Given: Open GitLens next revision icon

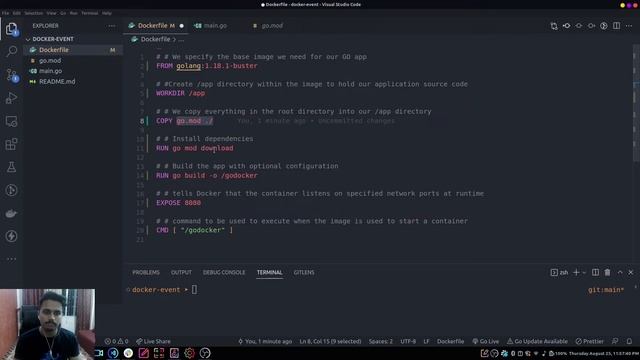Looking at the screenshot, I should (591, 26).
